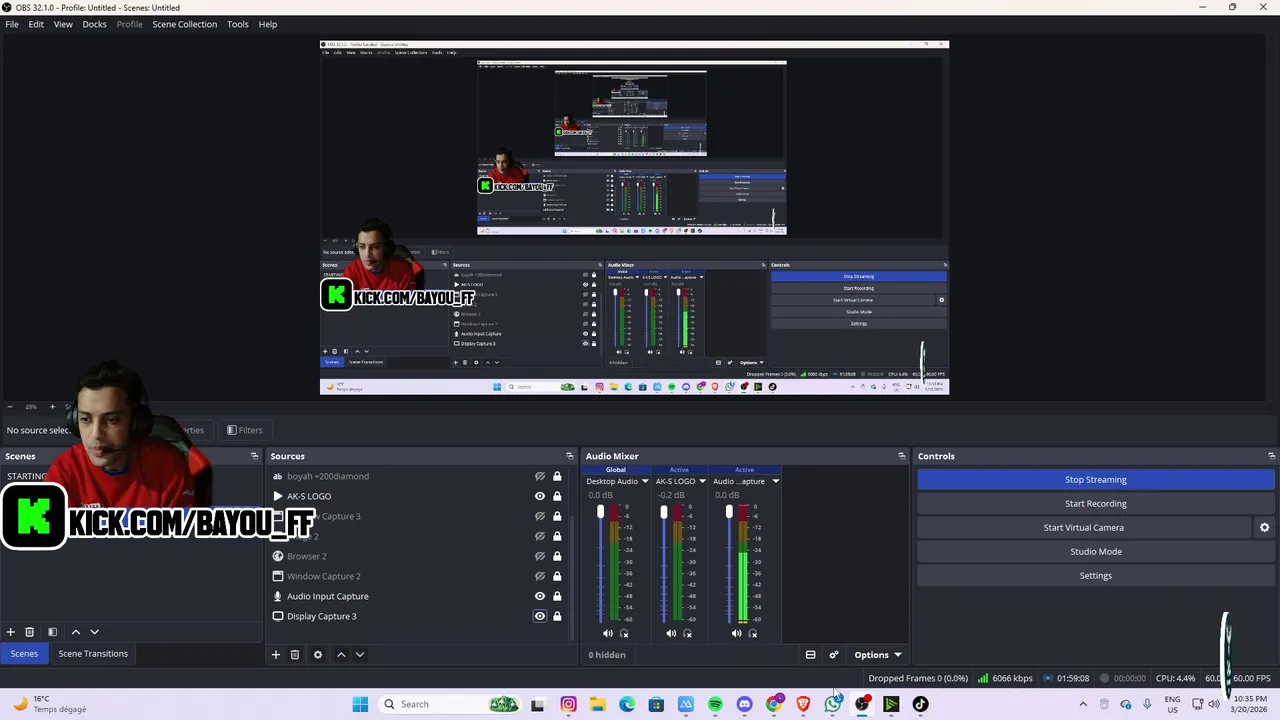
Task: Open TikTok from the taskbar
Action: [x=920, y=704]
